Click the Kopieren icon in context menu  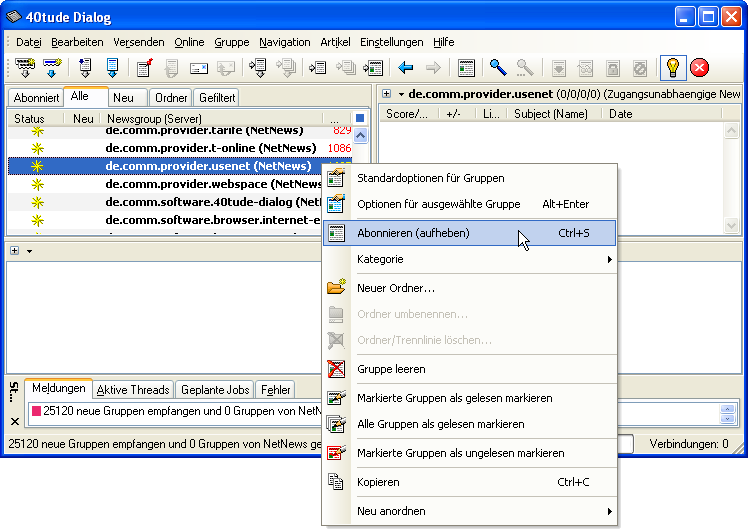pyautogui.click(x=336, y=482)
